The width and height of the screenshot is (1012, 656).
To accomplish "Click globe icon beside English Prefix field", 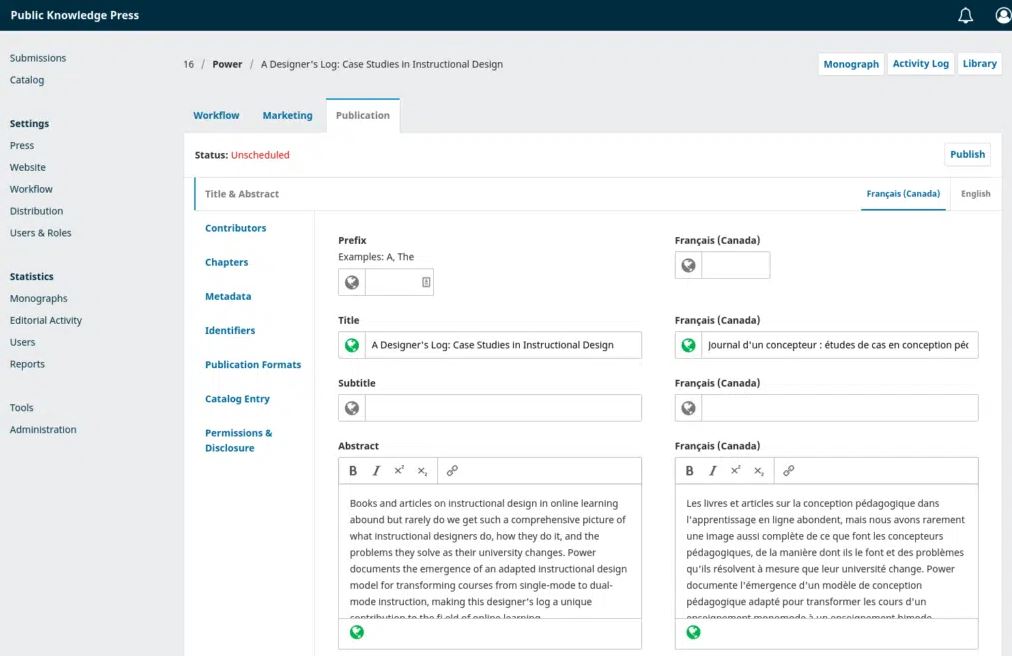I will pos(352,282).
